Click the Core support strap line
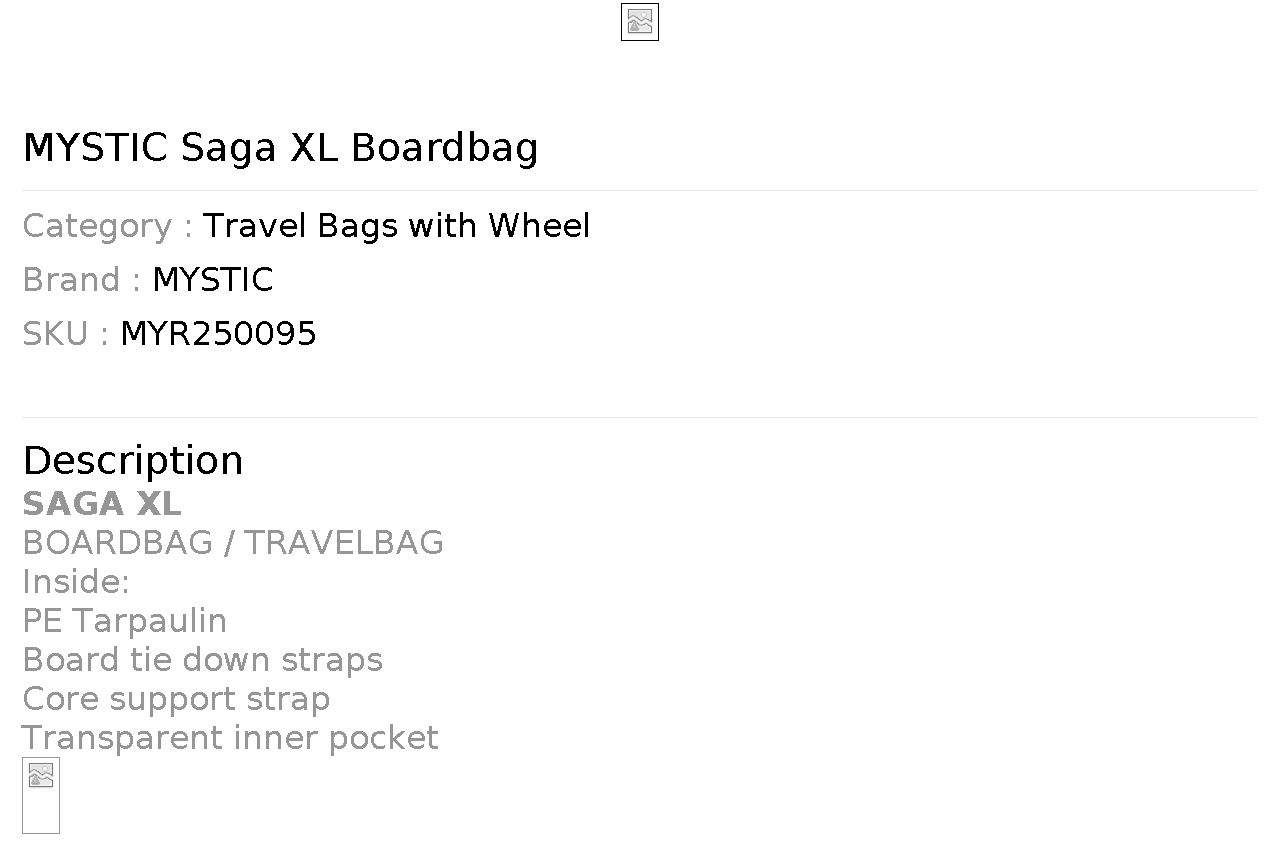The width and height of the screenshot is (1280, 856). click(x=176, y=699)
